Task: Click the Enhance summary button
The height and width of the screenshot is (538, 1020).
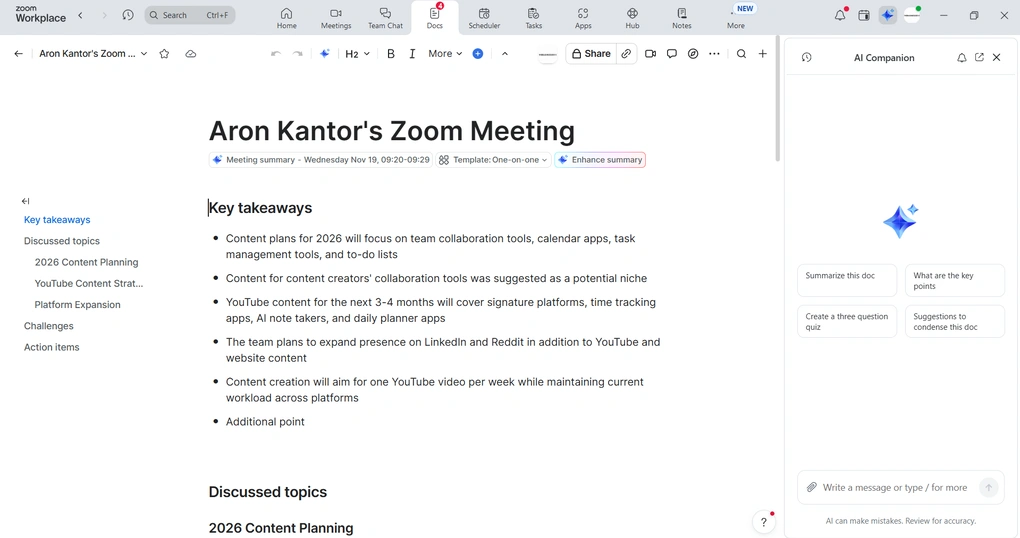Action: (x=600, y=159)
